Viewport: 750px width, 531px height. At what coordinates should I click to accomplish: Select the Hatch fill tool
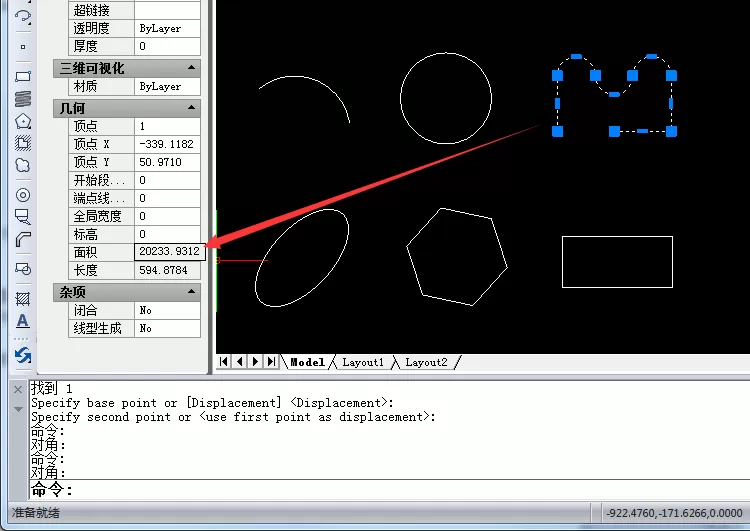[x=23, y=299]
